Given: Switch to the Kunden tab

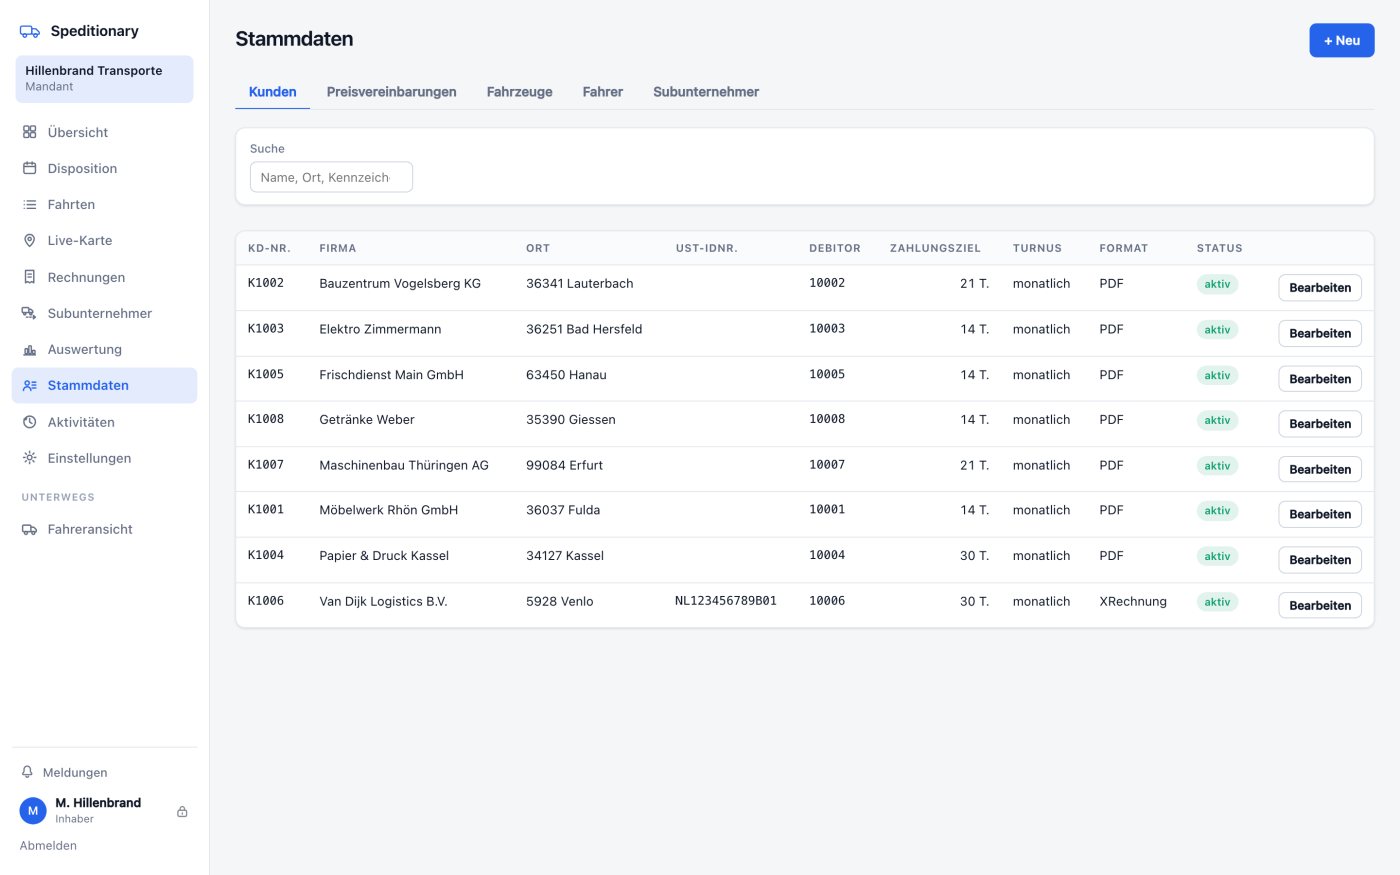Looking at the screenshot, I should (x=273, y=92).
